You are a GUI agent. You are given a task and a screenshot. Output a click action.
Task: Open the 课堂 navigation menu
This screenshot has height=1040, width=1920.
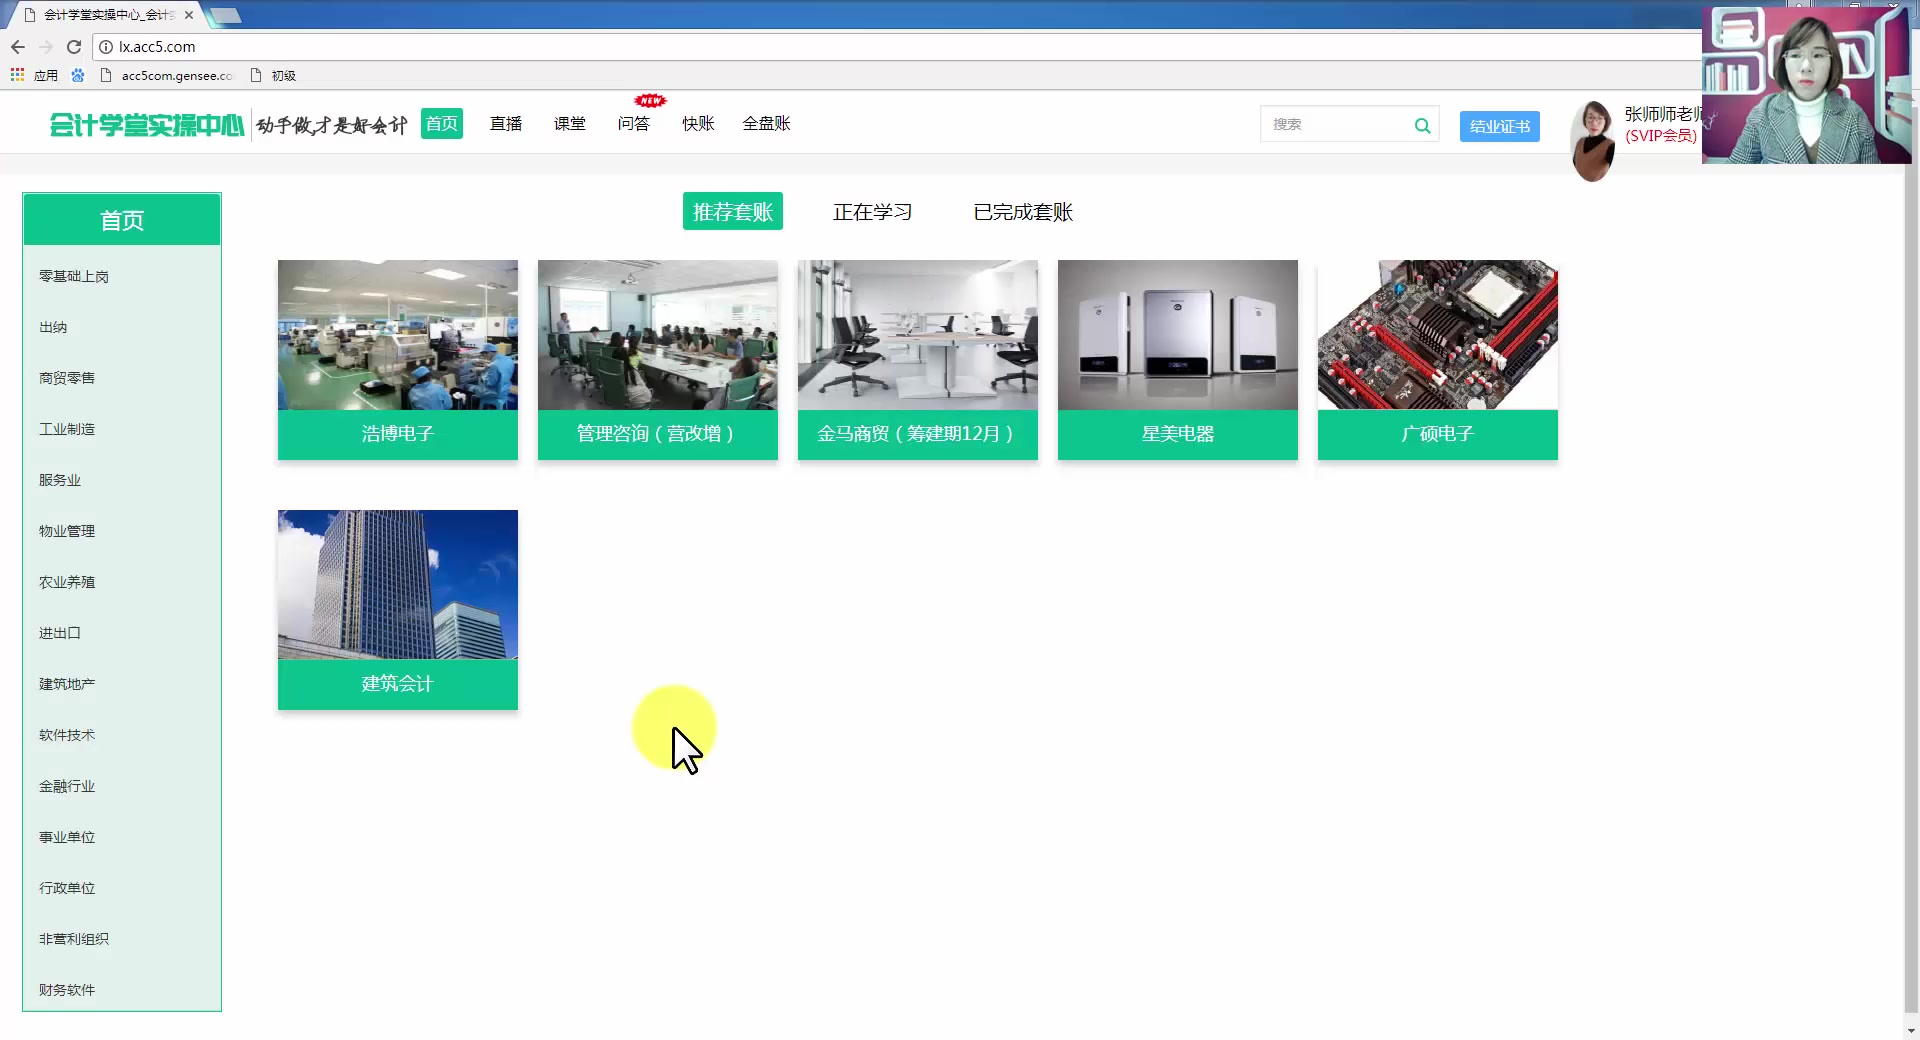click(569, 124)
